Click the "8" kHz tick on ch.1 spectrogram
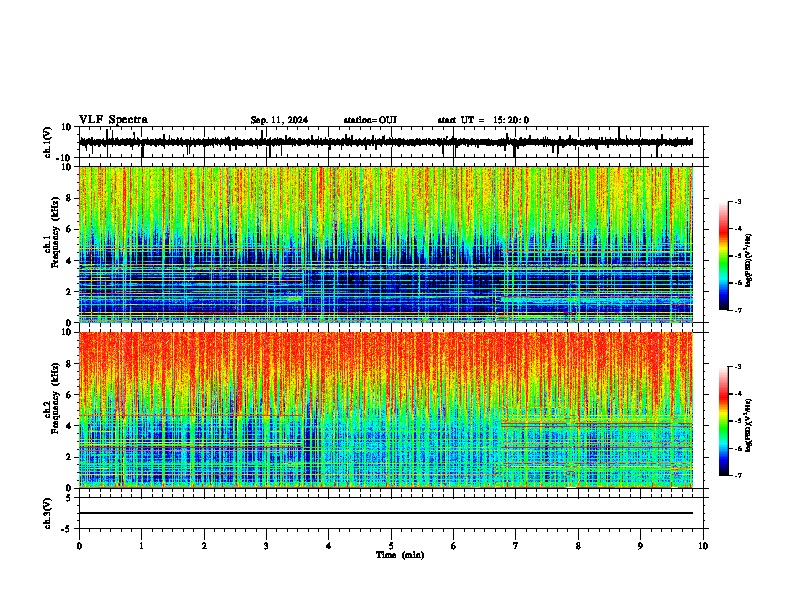Image resolution: width=792 pixels, height=612 pixels. point(69,198)
